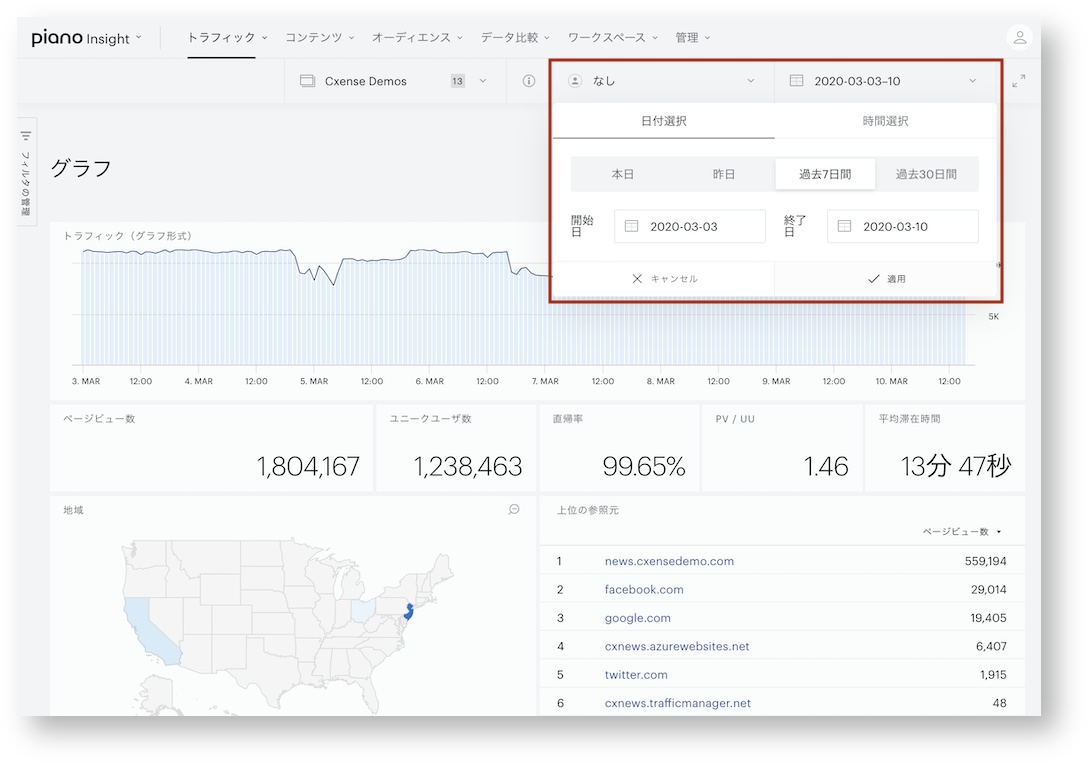Viewport: 1089px width, 764px height.
Task: Open the news.cxensedemo.com referrer link
Action: point(669,561)
